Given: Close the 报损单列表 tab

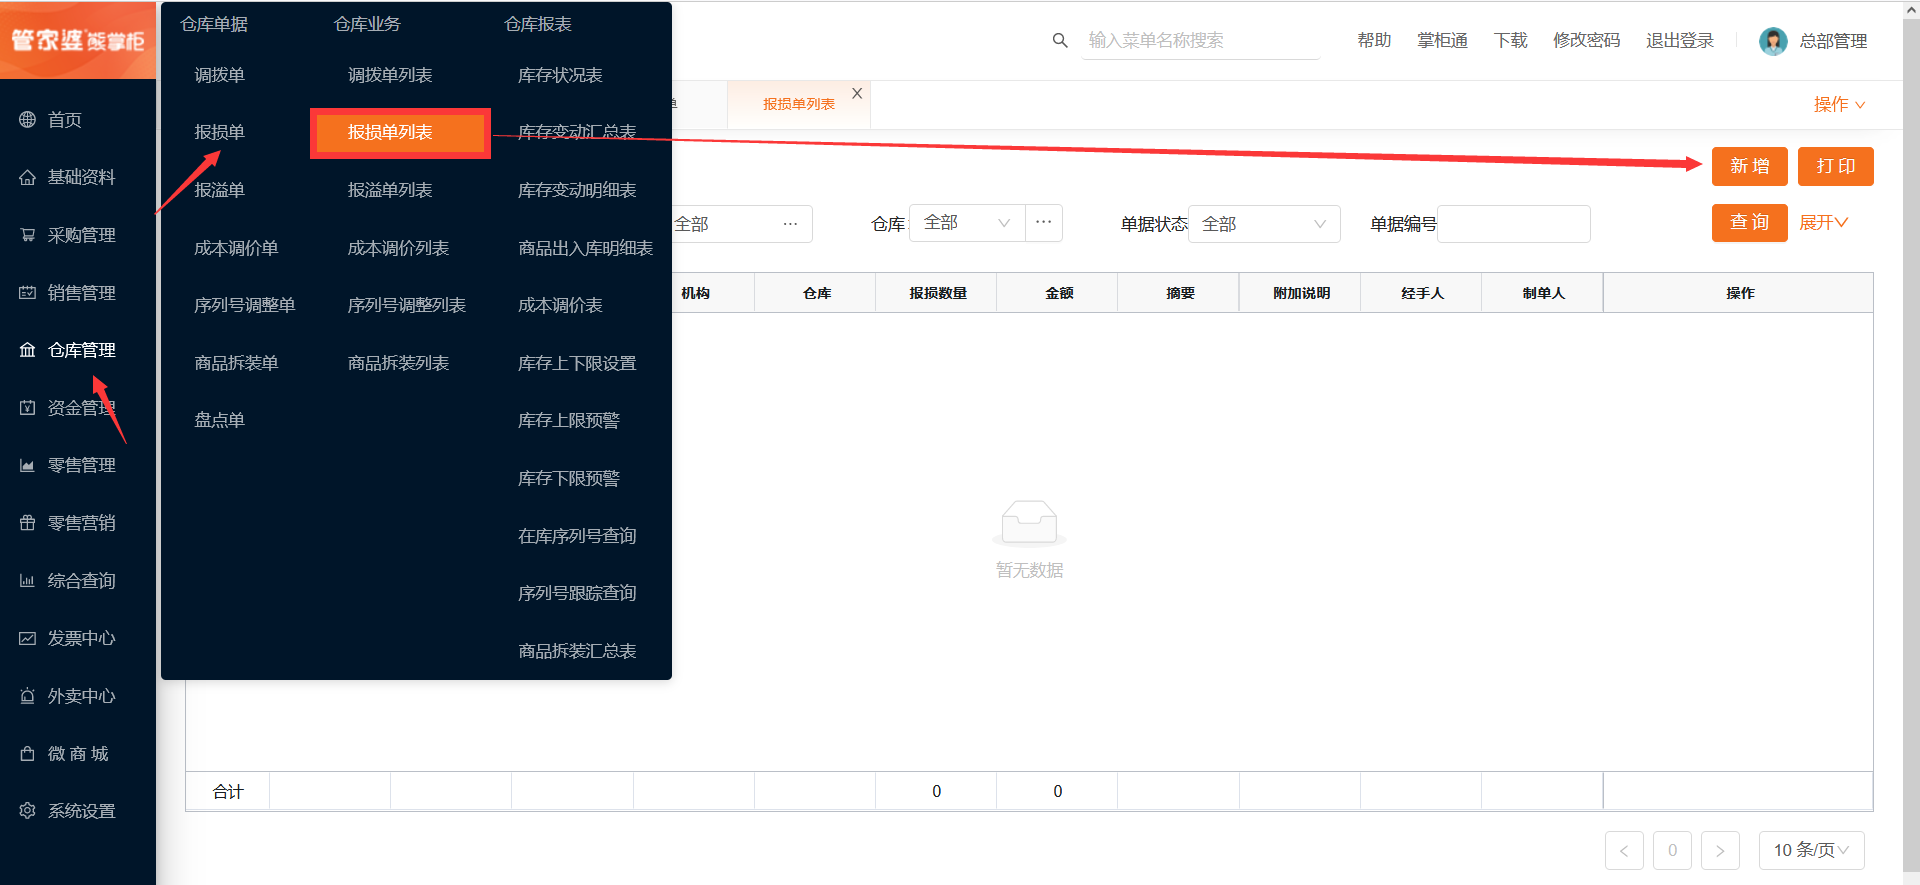Looking at the screenshot, I should pyautogui.click(x=857, y=93).
